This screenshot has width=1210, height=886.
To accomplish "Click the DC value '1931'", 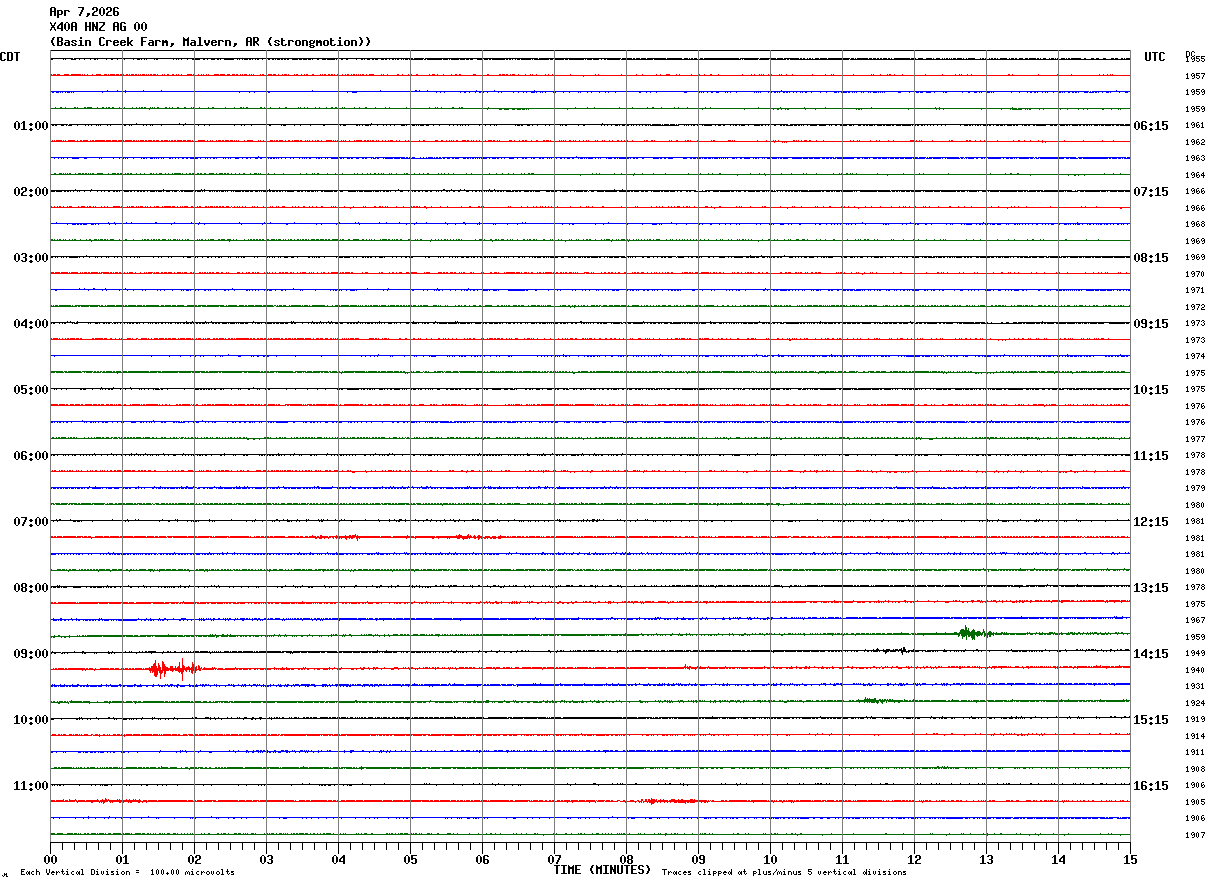I will (x=1195, y=687).
